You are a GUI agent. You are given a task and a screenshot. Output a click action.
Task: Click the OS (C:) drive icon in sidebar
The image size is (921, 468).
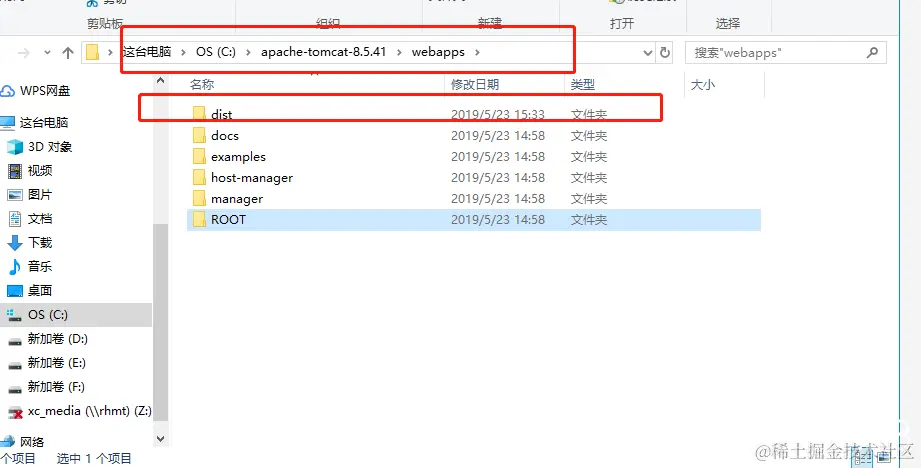(x=15, y=315)
